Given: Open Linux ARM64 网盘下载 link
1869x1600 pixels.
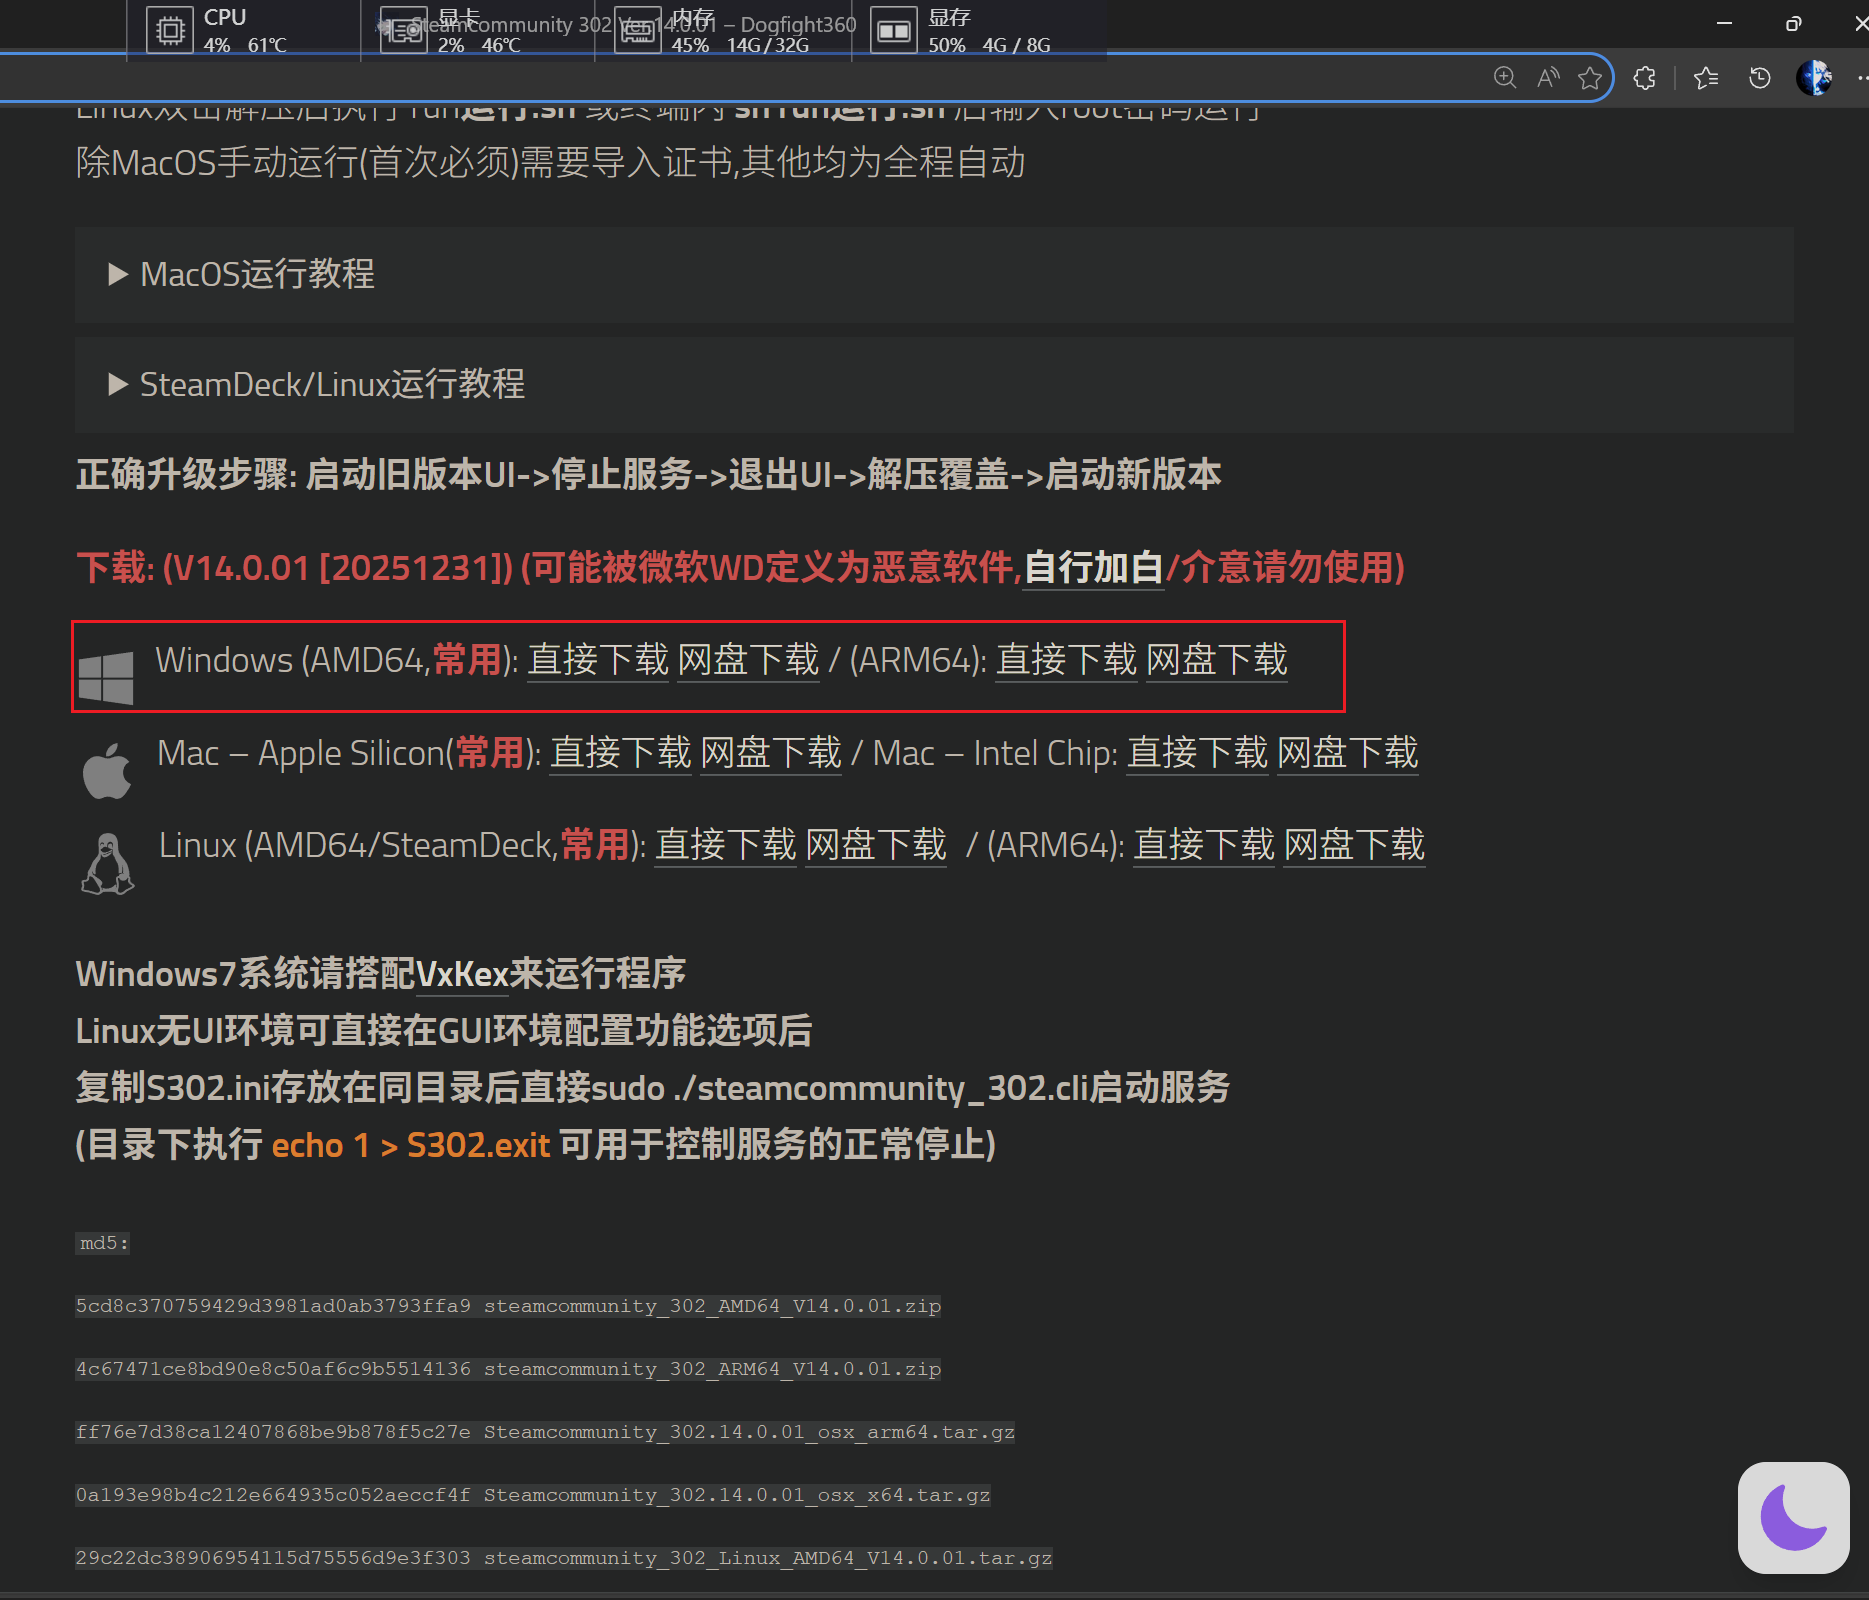Looking at the screenshot, I should coord(1354,845).
